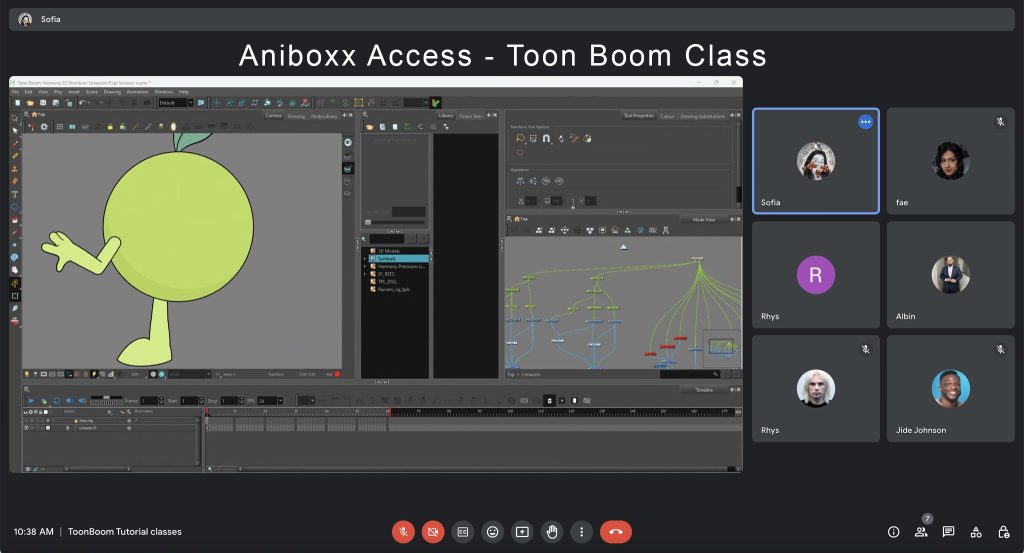Click the Undo arrow icon
Viewport: 1024px width, 553px height.
point(82,103)
